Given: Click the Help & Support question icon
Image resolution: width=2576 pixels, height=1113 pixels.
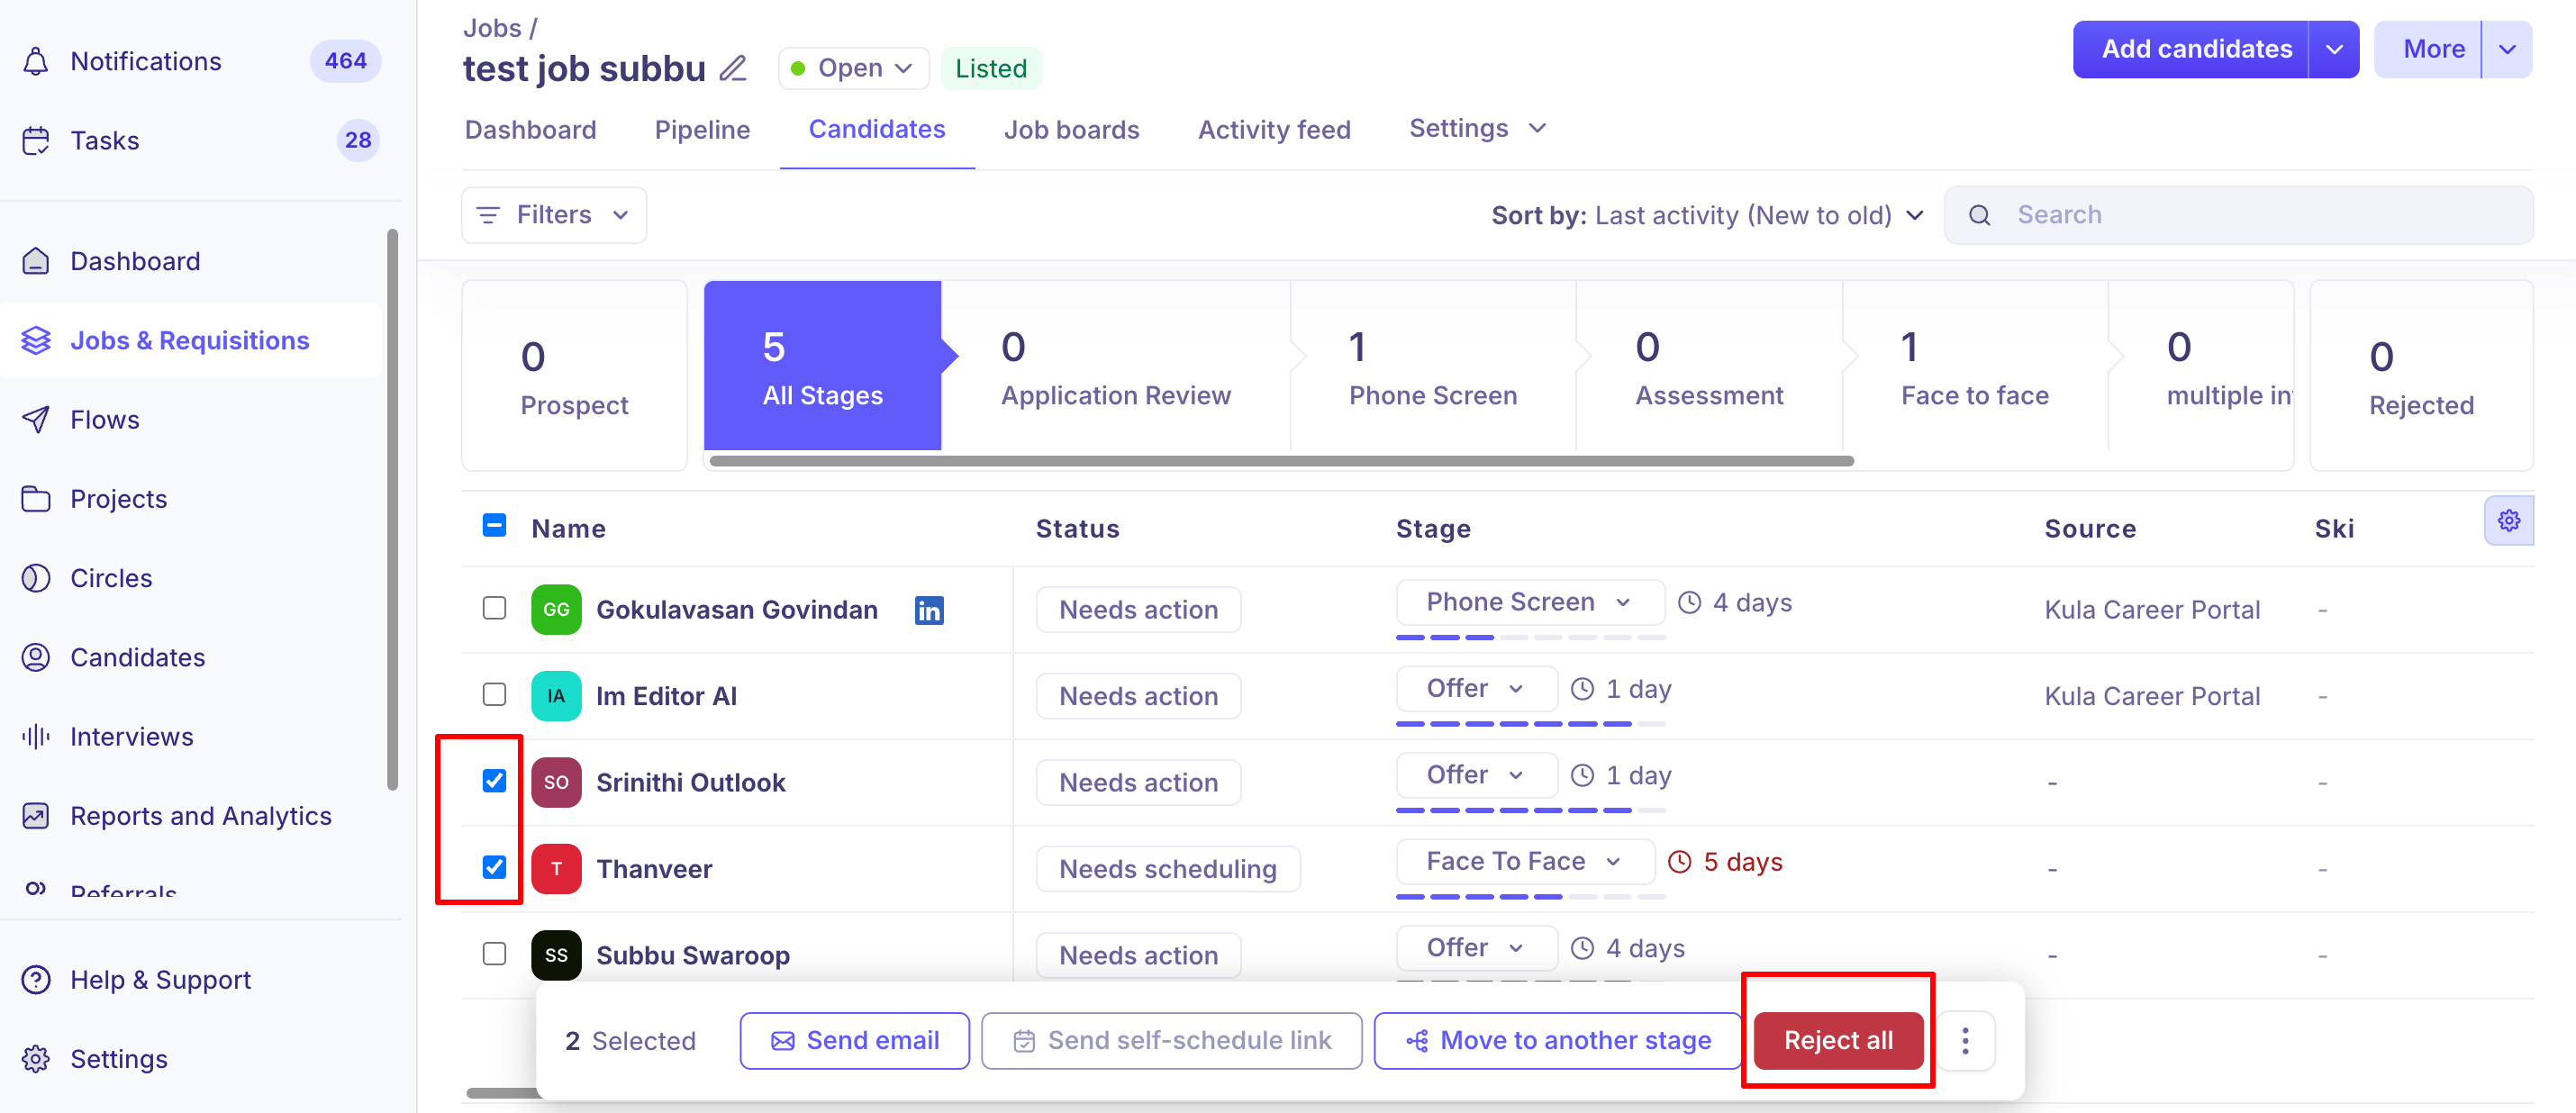Looking at the screenshot, I should tap(36, 979).
